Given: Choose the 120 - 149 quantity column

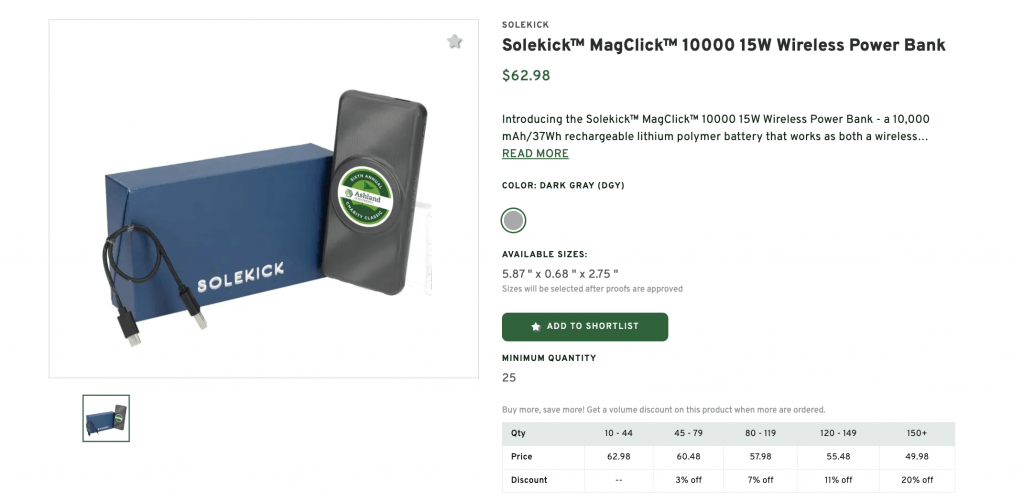Looking at the screenshot, I should tap(838, 434).
